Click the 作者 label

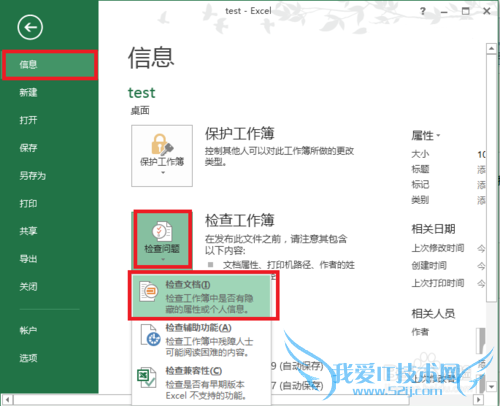point(420,332)
